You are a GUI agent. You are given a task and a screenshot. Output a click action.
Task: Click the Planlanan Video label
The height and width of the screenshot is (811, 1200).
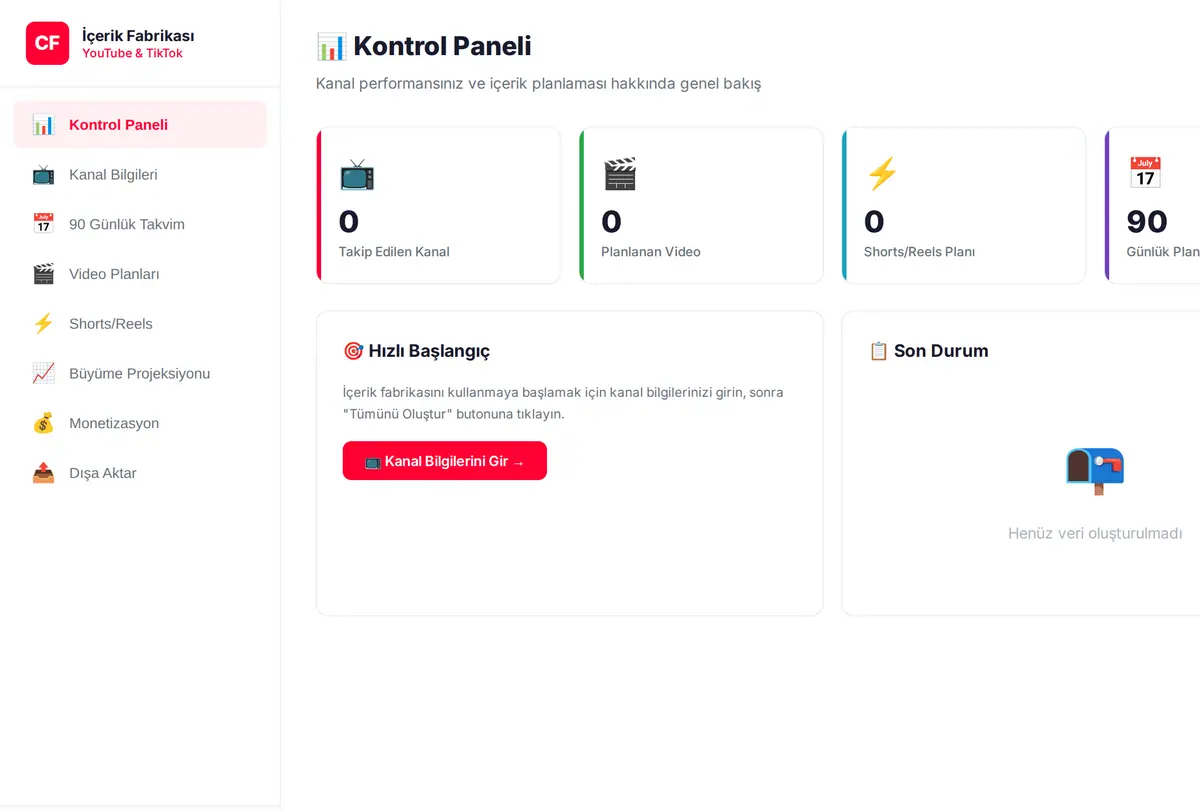pyautogui.click(x=651, y=252)
